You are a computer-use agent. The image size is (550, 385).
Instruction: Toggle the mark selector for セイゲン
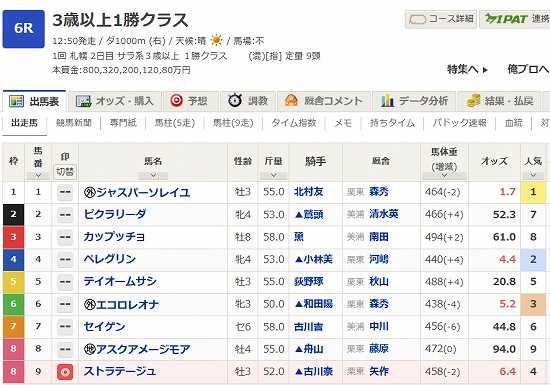click(65, 327)
